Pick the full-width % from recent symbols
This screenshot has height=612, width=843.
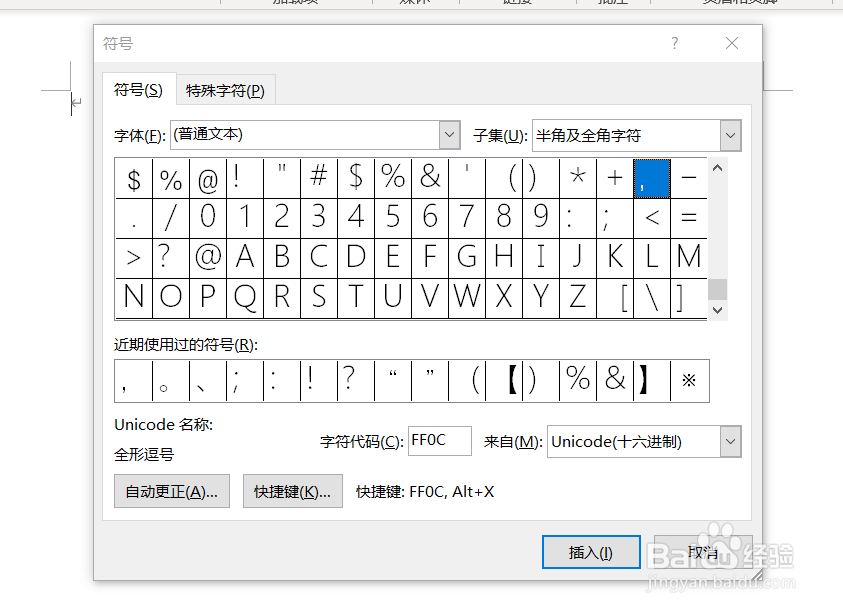tap(577, 381)
